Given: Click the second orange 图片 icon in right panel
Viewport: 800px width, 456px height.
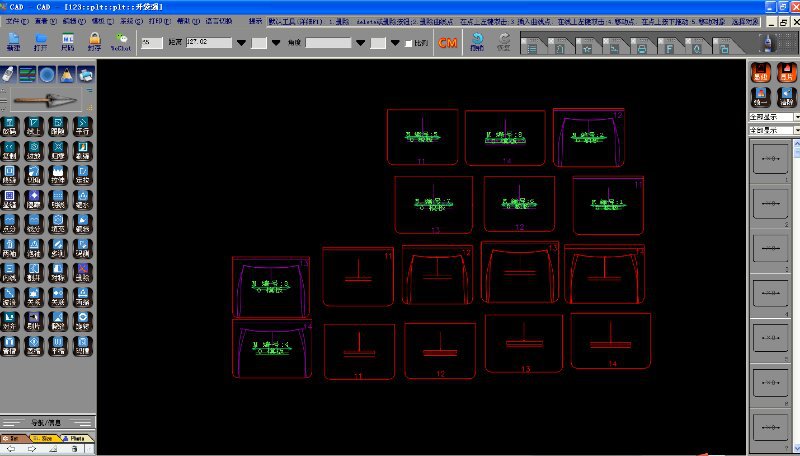Looking at the screenshot, I should pos(787,72).
